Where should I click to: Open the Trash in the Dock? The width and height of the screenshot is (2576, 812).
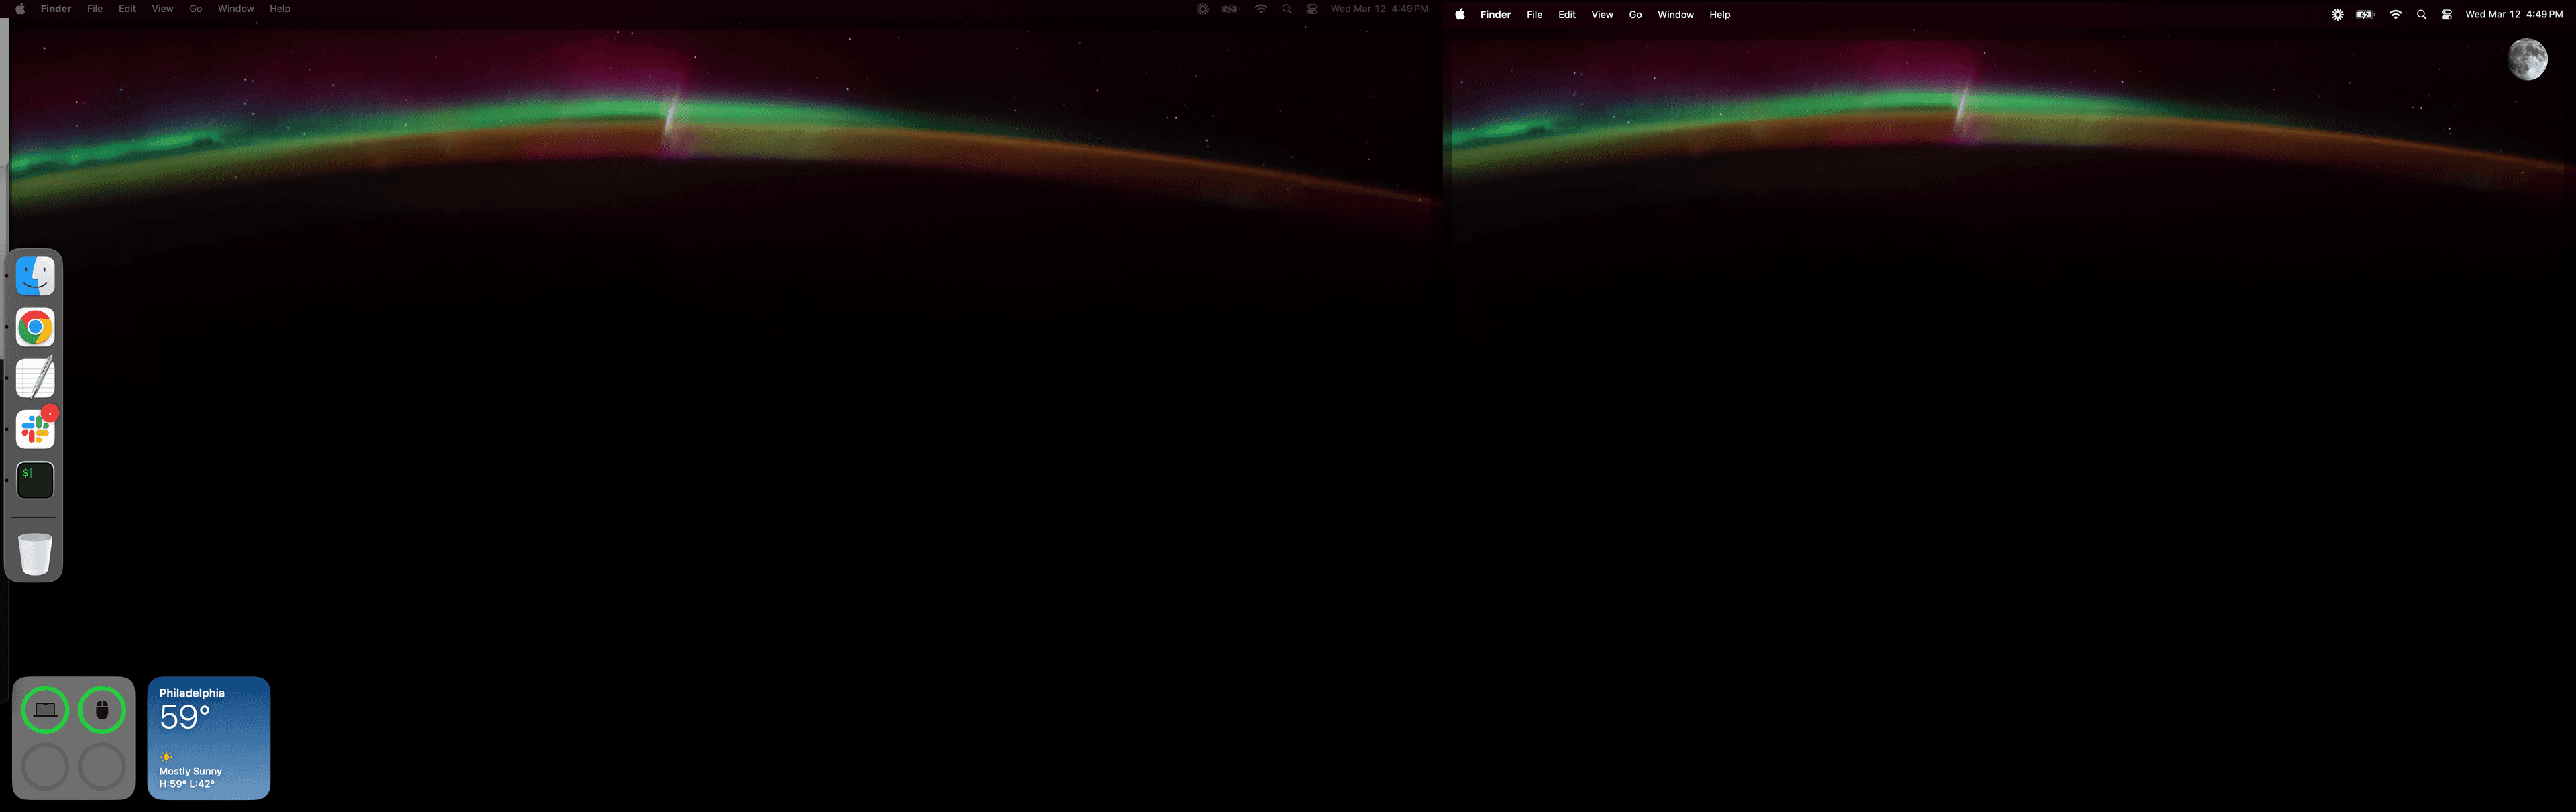click(x=34, y=551)
